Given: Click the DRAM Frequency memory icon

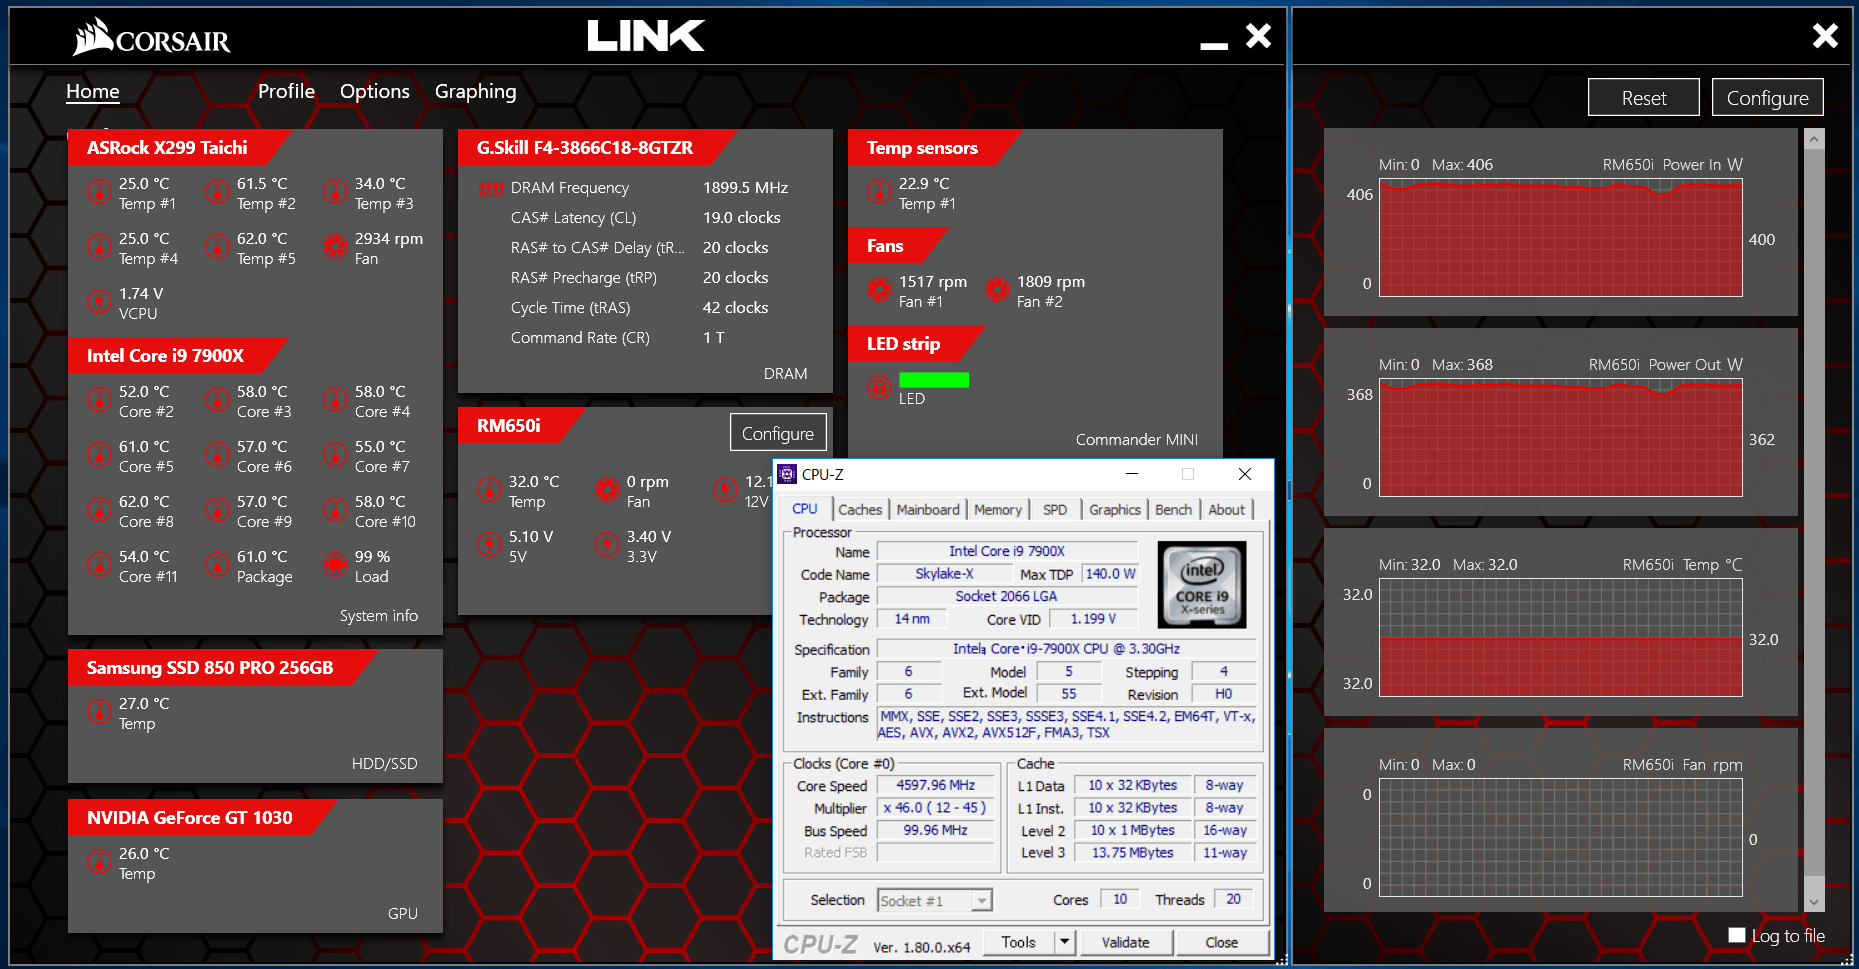Looking at the screenshot, I should pos(491,188).
